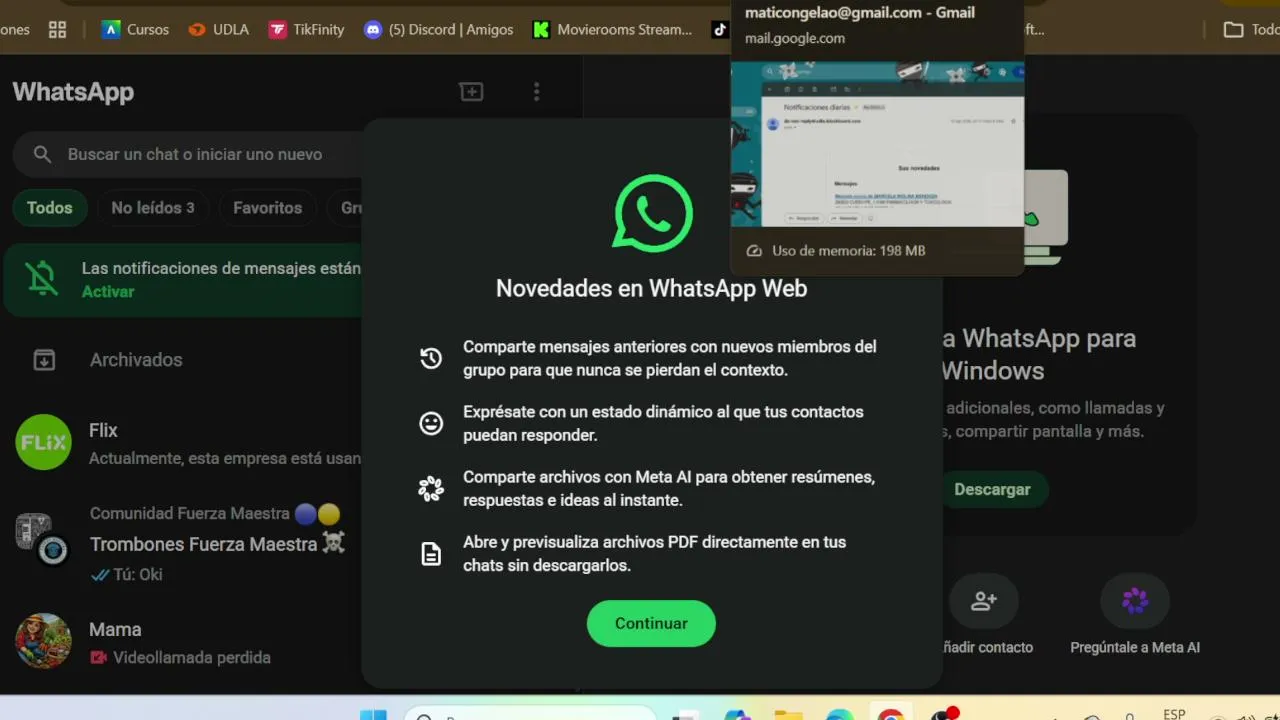Viewport: 1280px width, 720px height.
Task: Click Activar to enable notifications
Action: pyautogui.click(x=108, y=292)
